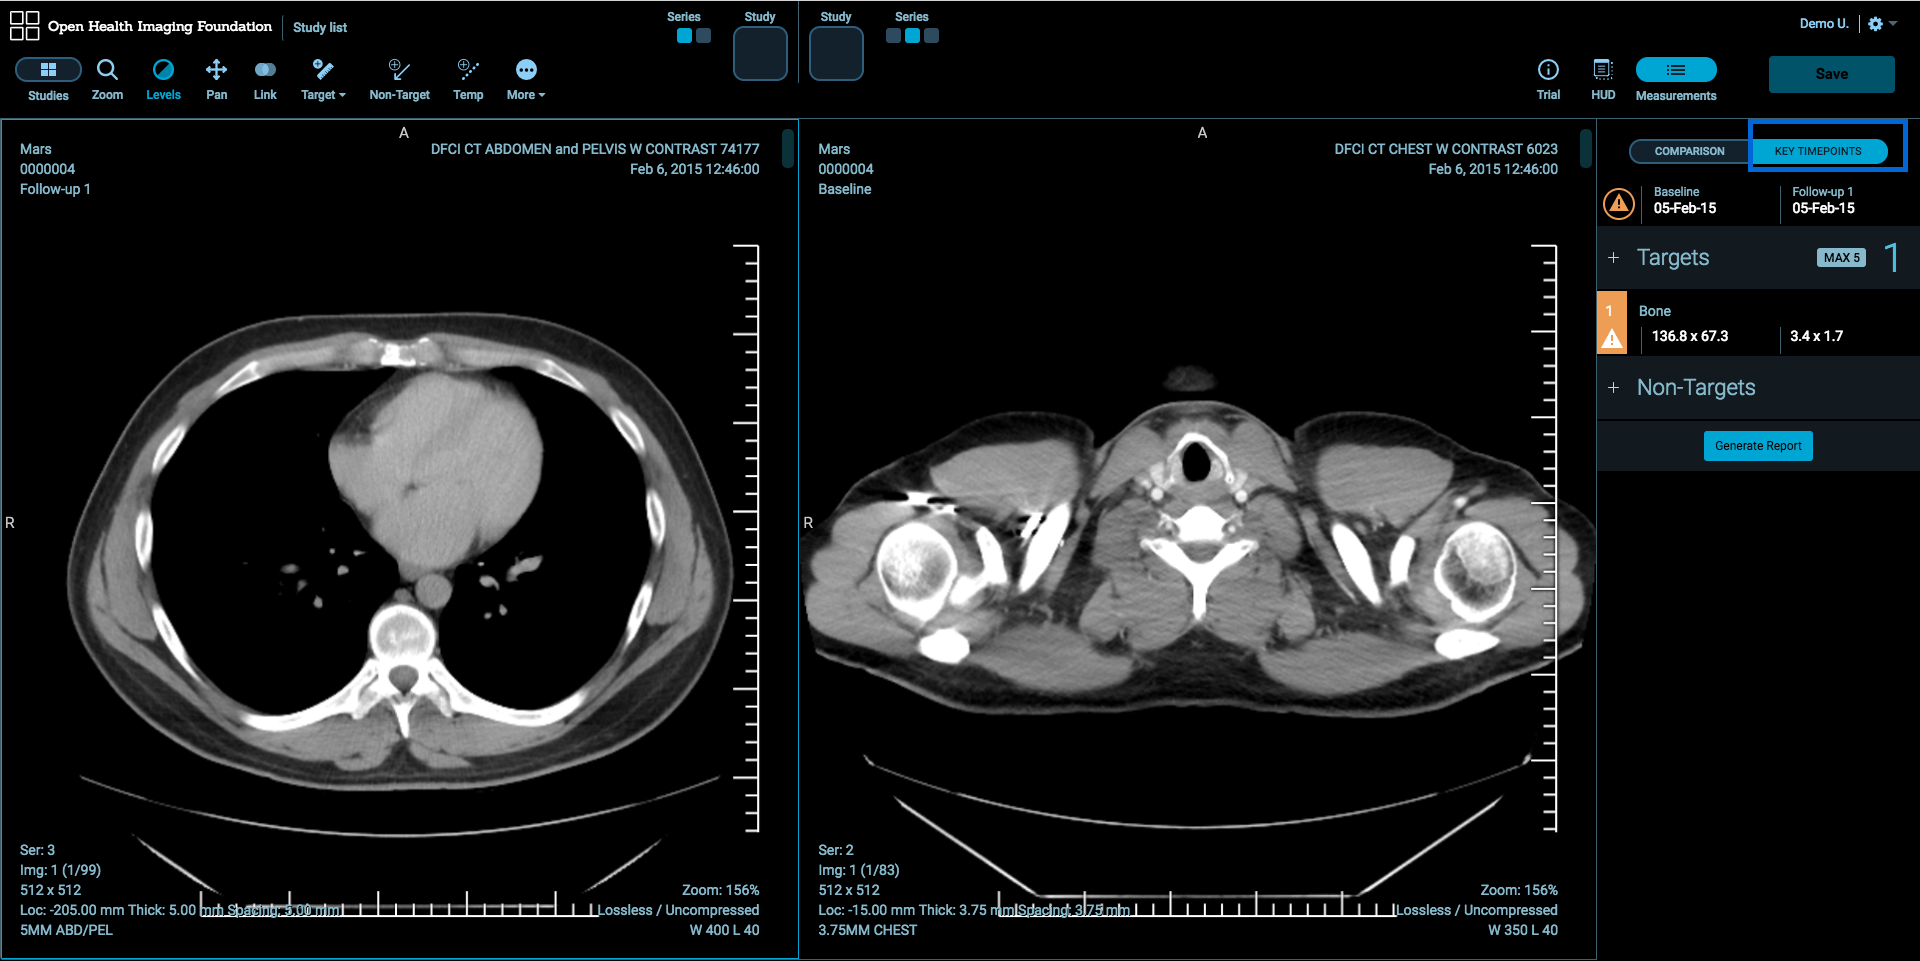Click the Generate Report button
The image size is (1920, 961).
(x=1758, y=446)
